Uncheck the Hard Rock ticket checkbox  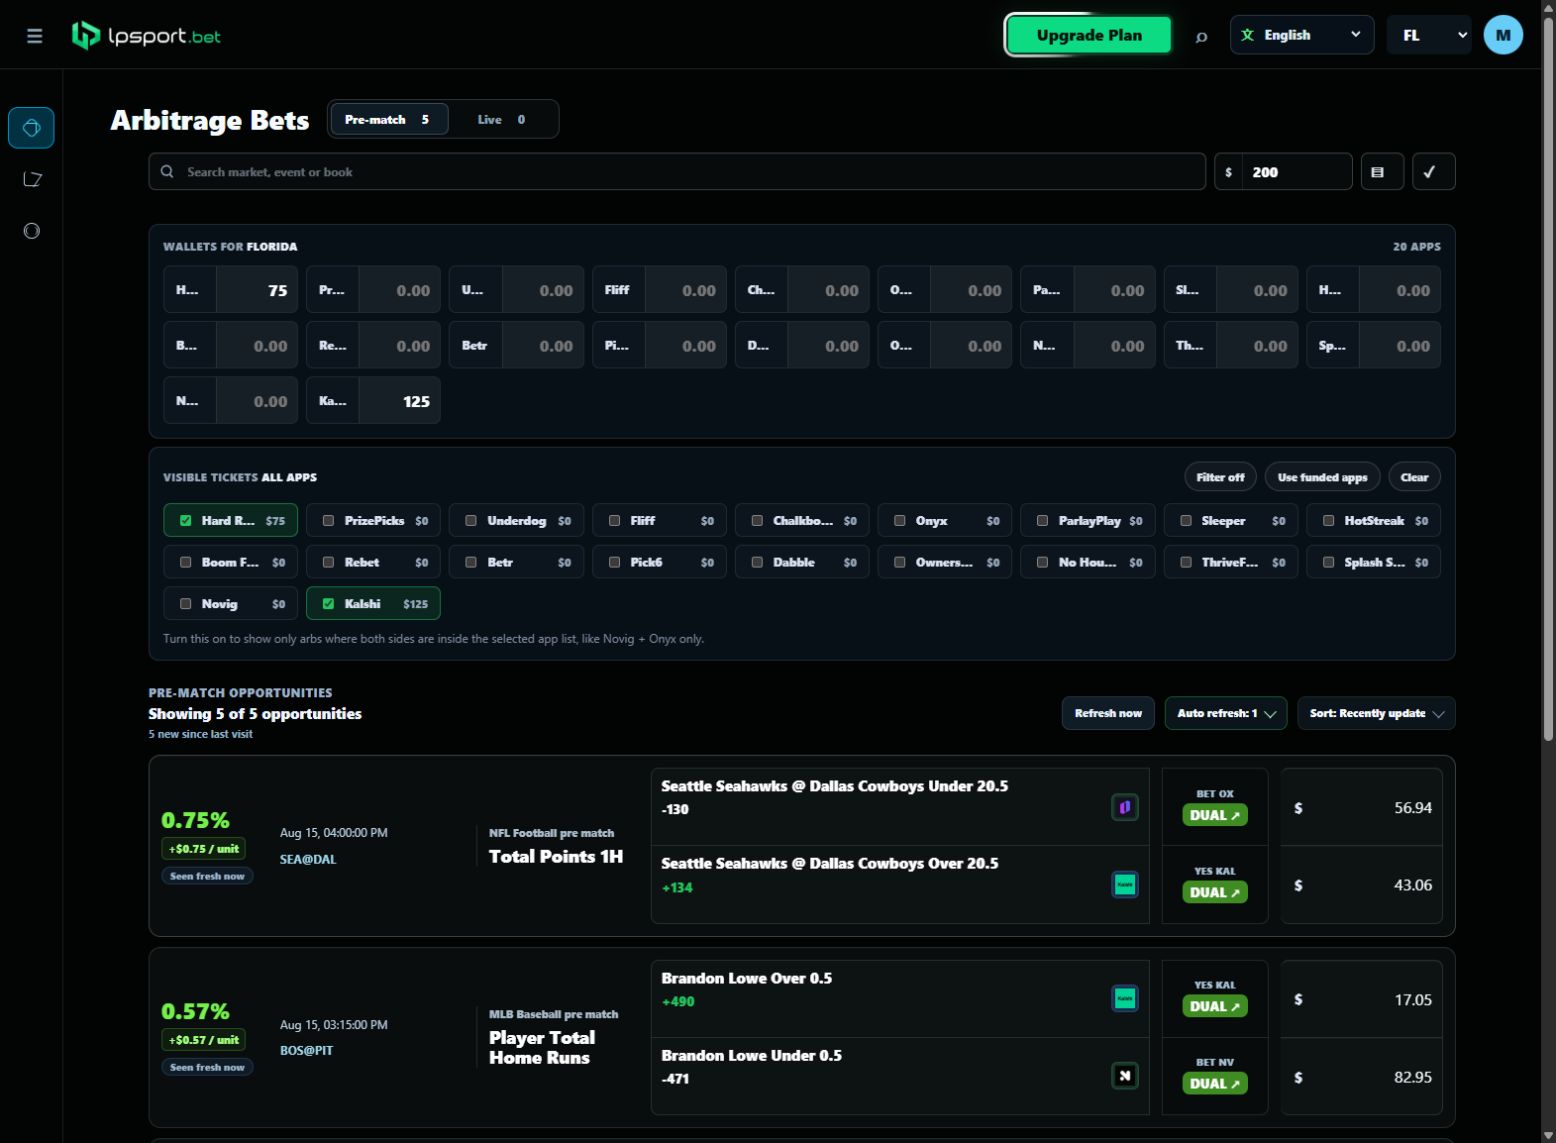185,521
